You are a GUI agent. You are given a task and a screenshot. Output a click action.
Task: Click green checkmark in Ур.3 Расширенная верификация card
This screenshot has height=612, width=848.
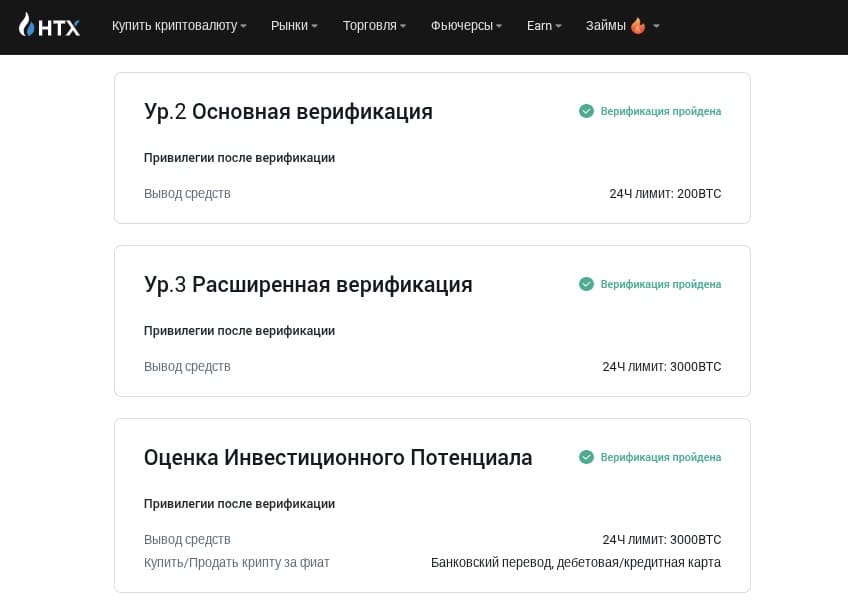(x=586, y=284)
